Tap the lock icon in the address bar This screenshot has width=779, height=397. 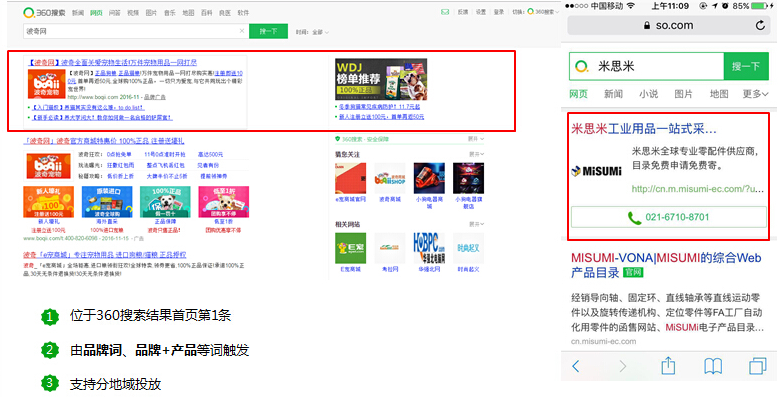click(x=646, y=25)
